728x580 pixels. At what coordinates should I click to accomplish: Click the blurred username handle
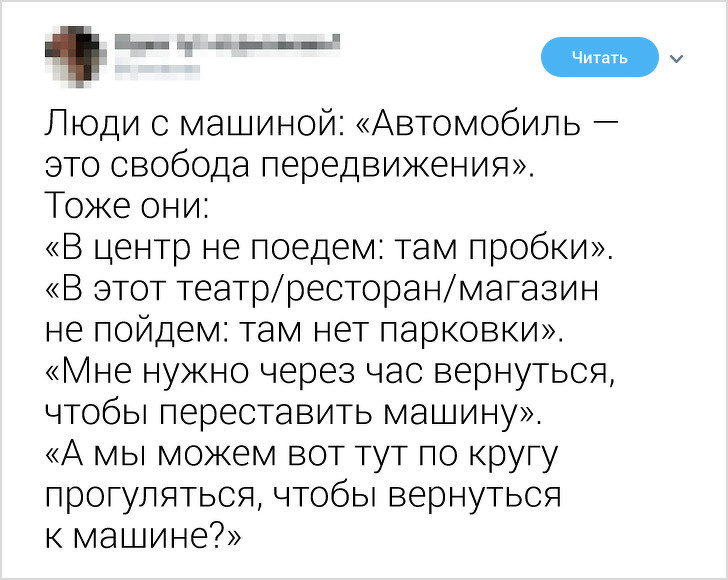[159, 70]
